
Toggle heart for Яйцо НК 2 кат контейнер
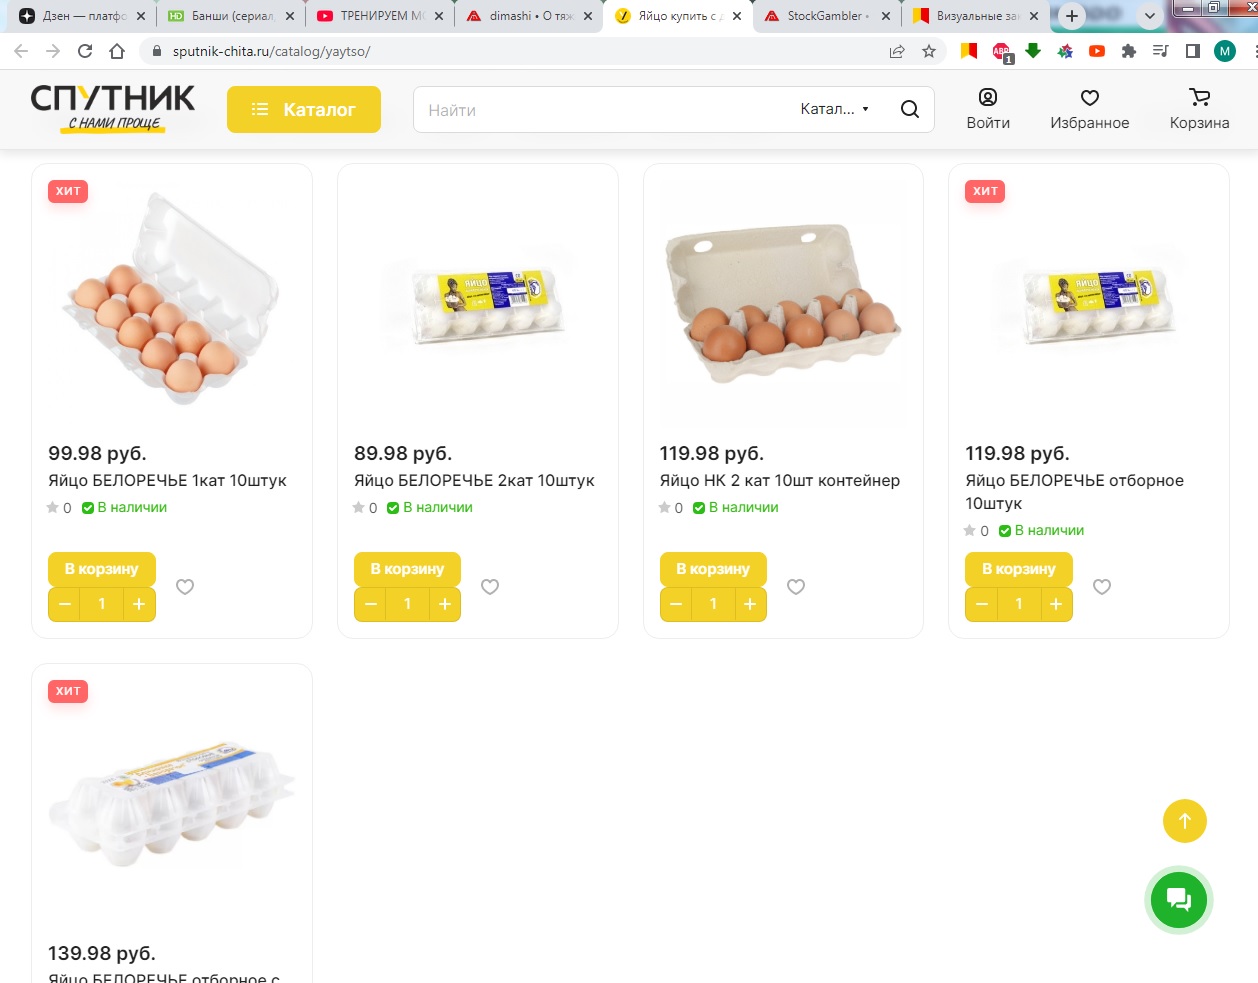[x=796, y=587]
